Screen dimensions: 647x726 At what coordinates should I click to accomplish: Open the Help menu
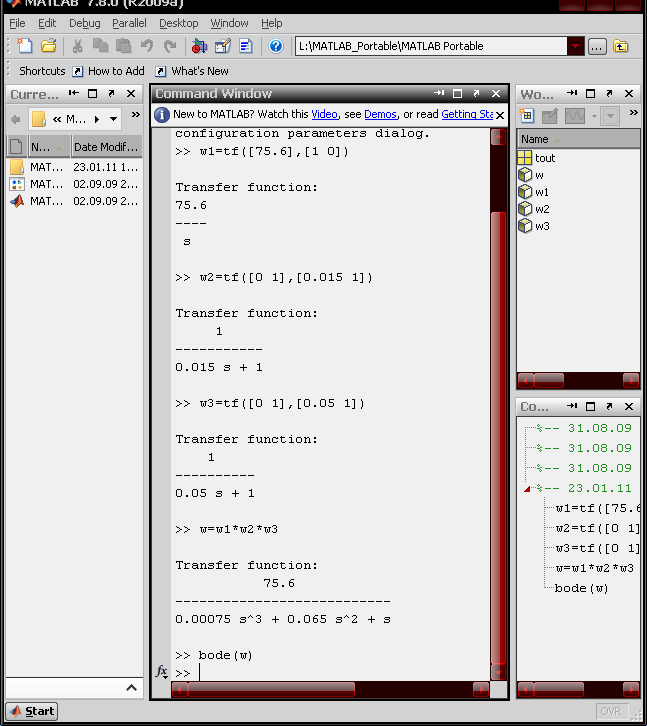point(271,23)
